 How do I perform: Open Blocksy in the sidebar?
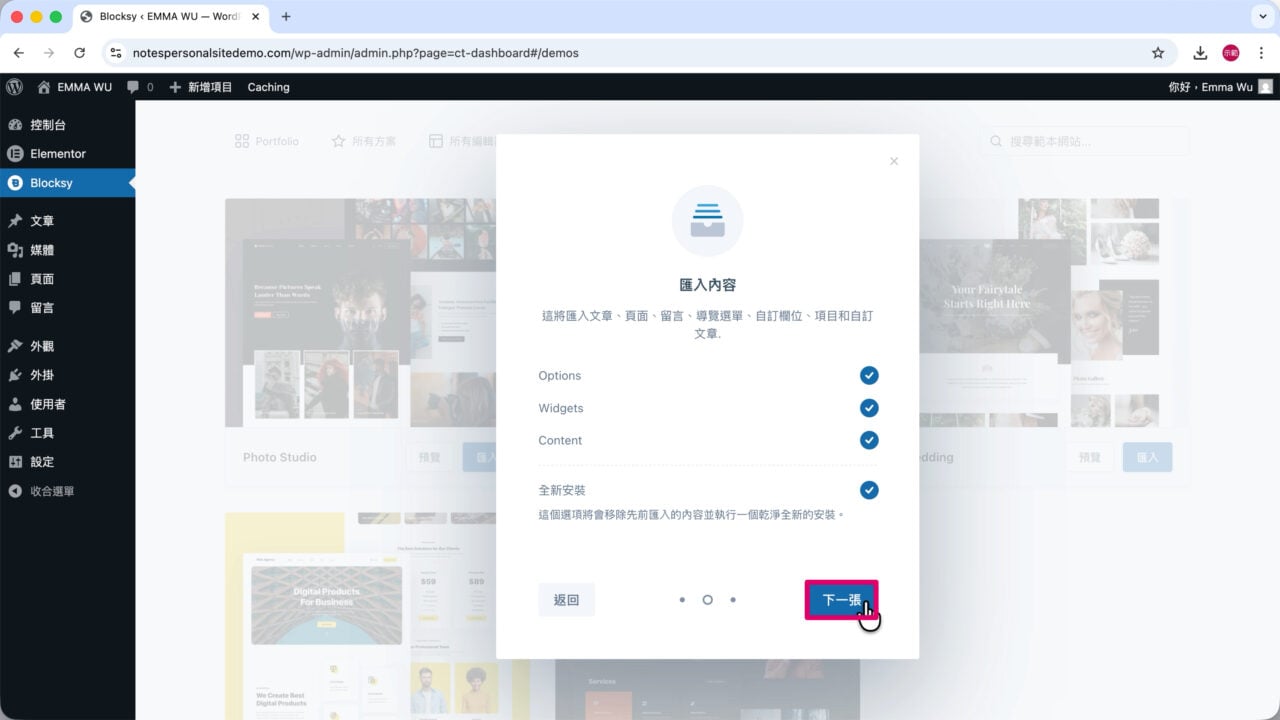(x=67, y=183)
